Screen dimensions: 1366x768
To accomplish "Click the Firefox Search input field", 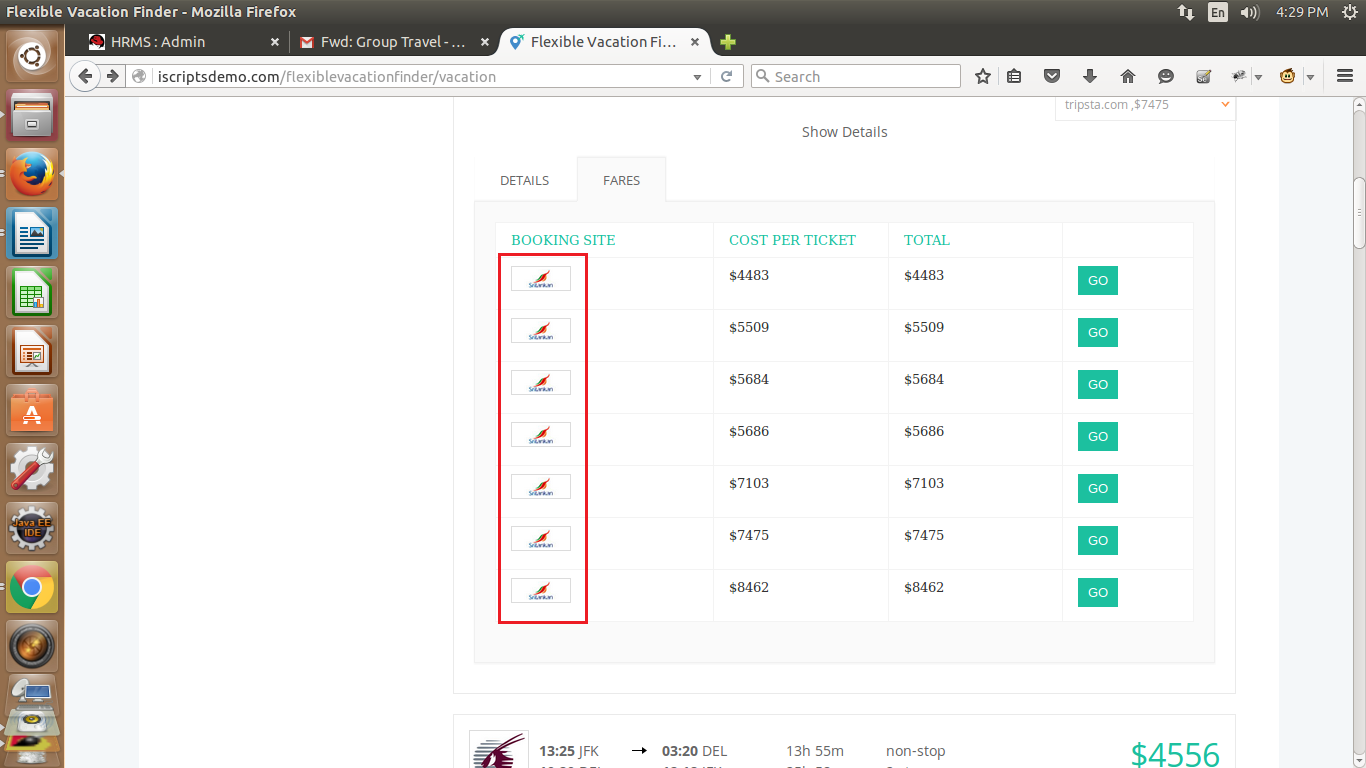I will pyautogui.click(x=860, y=77).
